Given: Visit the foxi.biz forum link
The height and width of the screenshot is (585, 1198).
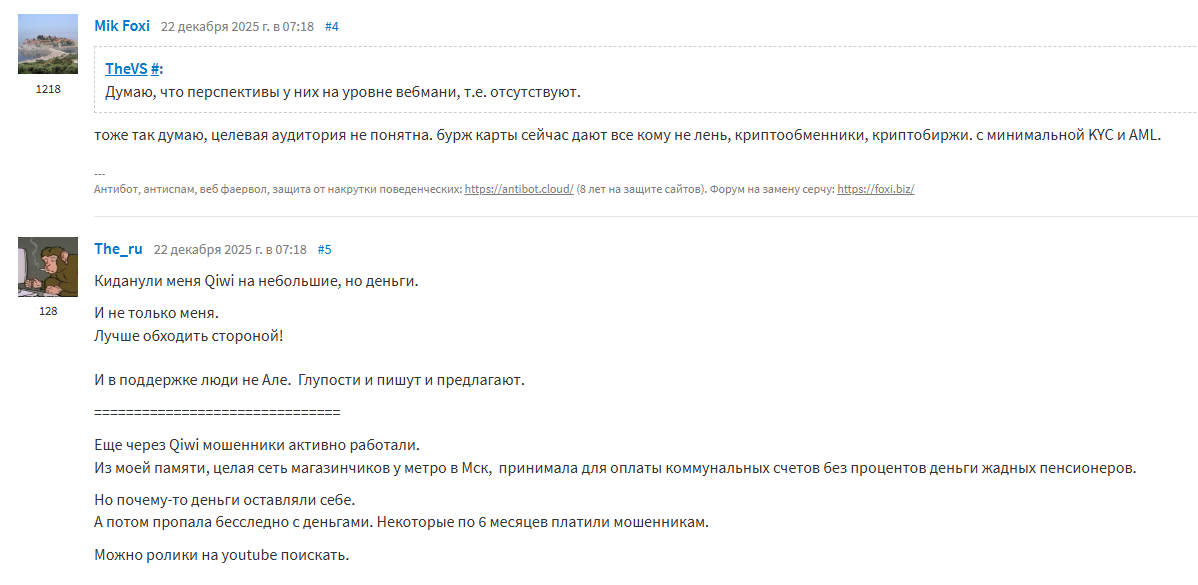Looking at the screenshot, I should coord(875,188).
